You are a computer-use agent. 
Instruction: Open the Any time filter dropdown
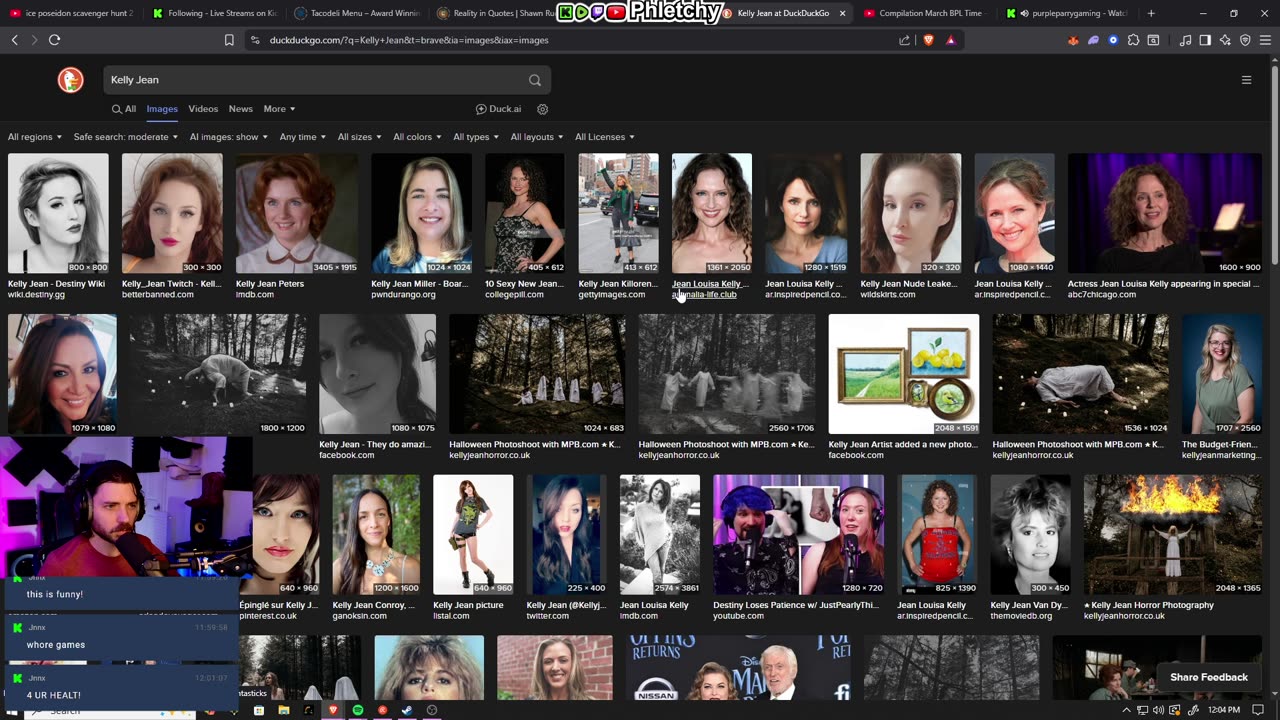(x=303, y=137)
